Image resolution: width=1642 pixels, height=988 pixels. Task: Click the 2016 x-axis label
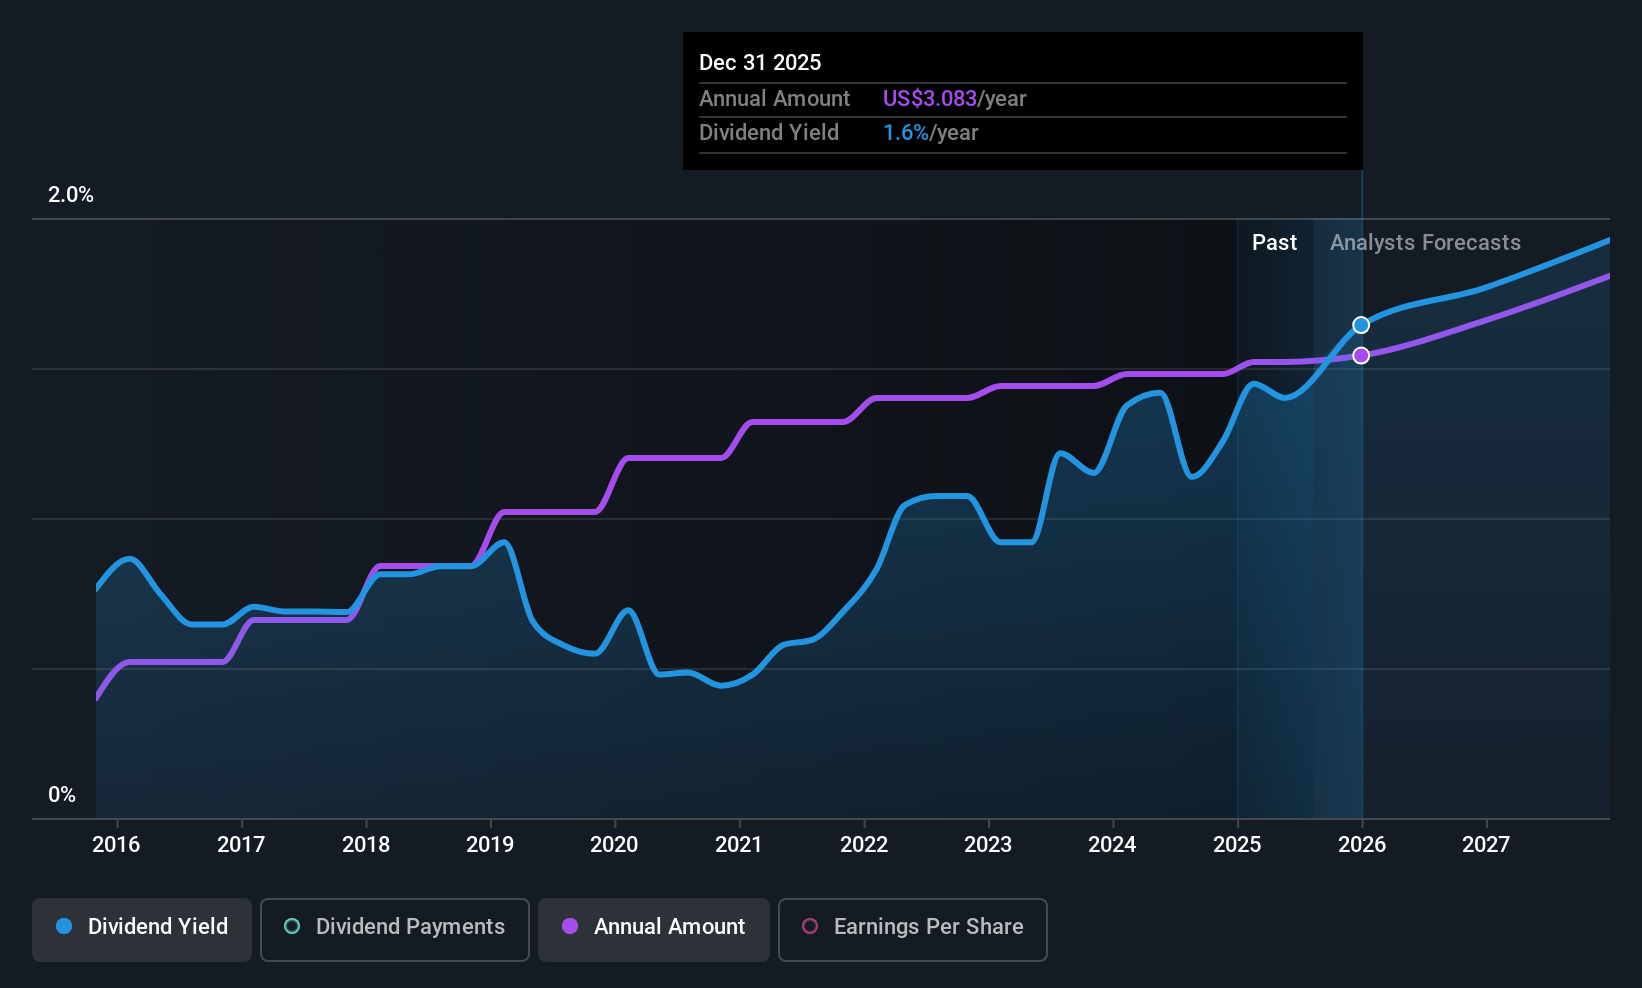pyautogui.click(x=116, y=845)
